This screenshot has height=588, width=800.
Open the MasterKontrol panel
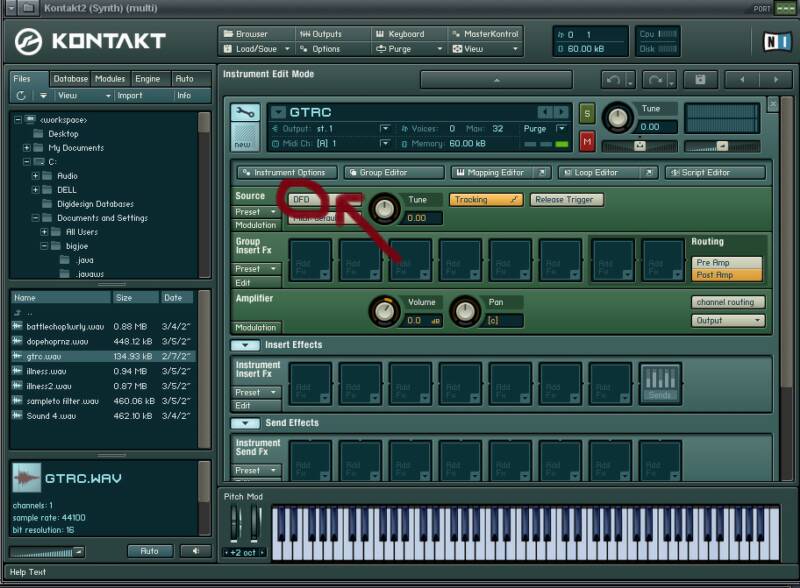tap(485, 34)
